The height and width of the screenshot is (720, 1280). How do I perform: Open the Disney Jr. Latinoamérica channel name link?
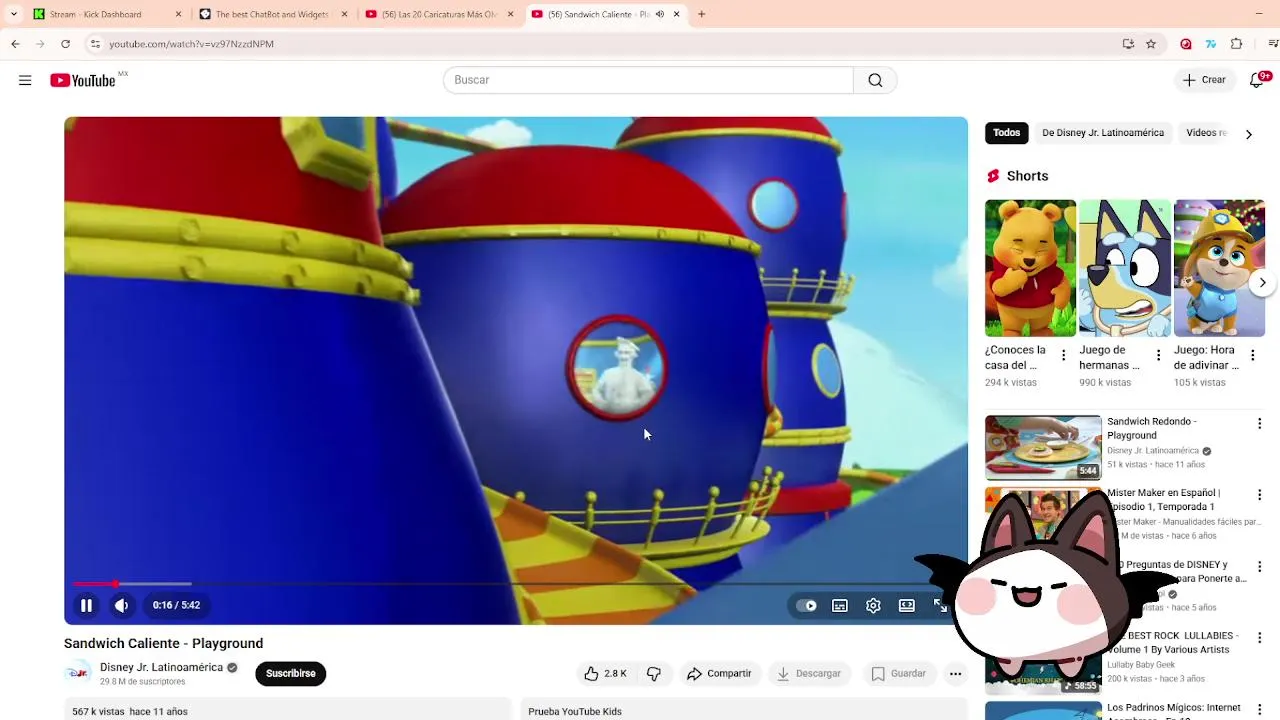[161, 667]
